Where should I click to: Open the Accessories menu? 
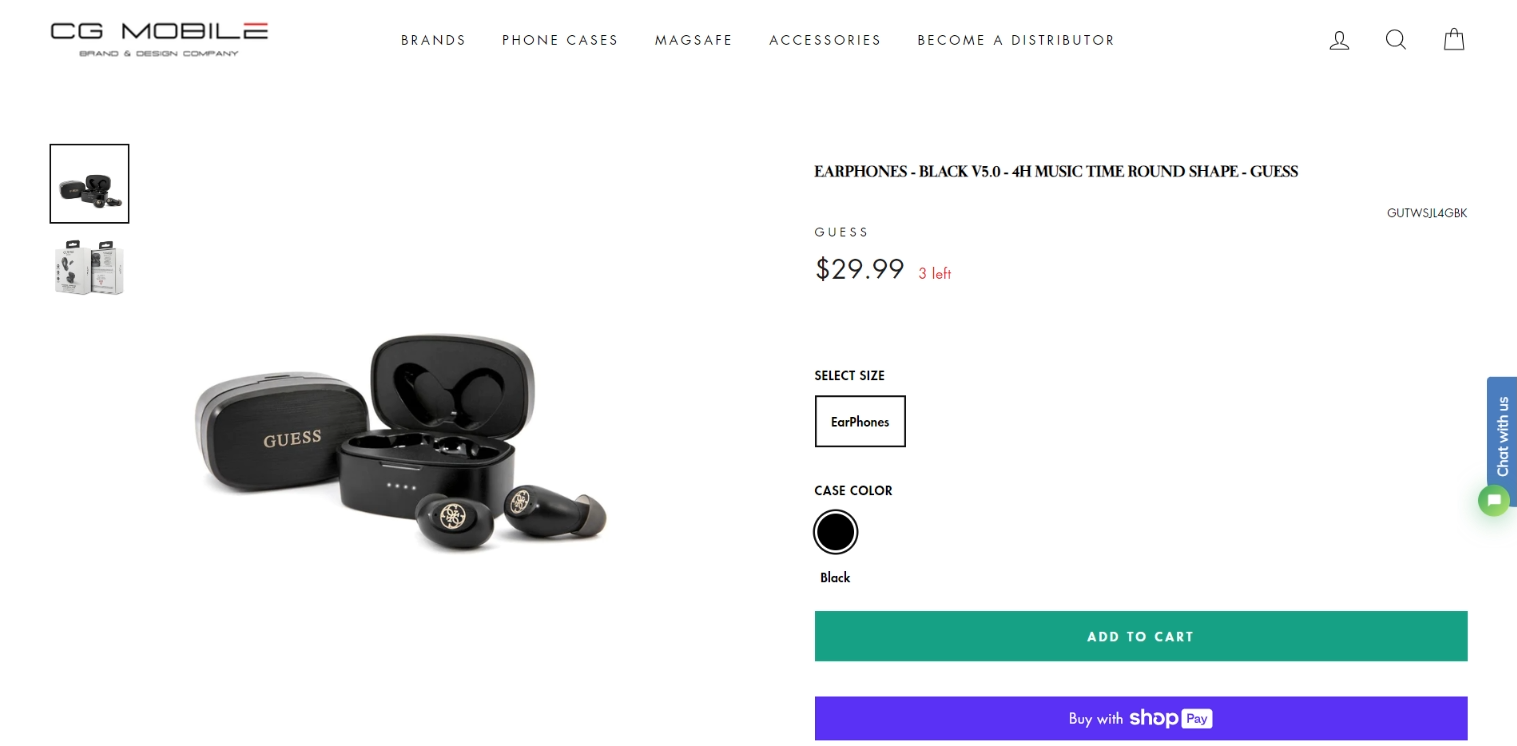pos(825,40)
